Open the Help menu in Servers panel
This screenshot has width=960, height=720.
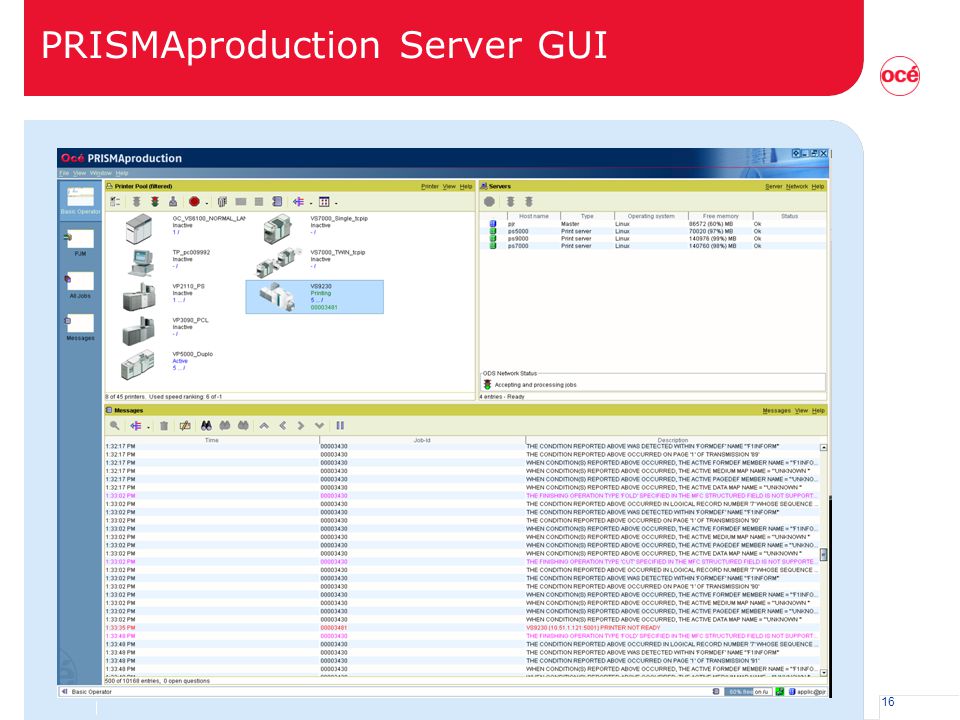tap(818, 186)
